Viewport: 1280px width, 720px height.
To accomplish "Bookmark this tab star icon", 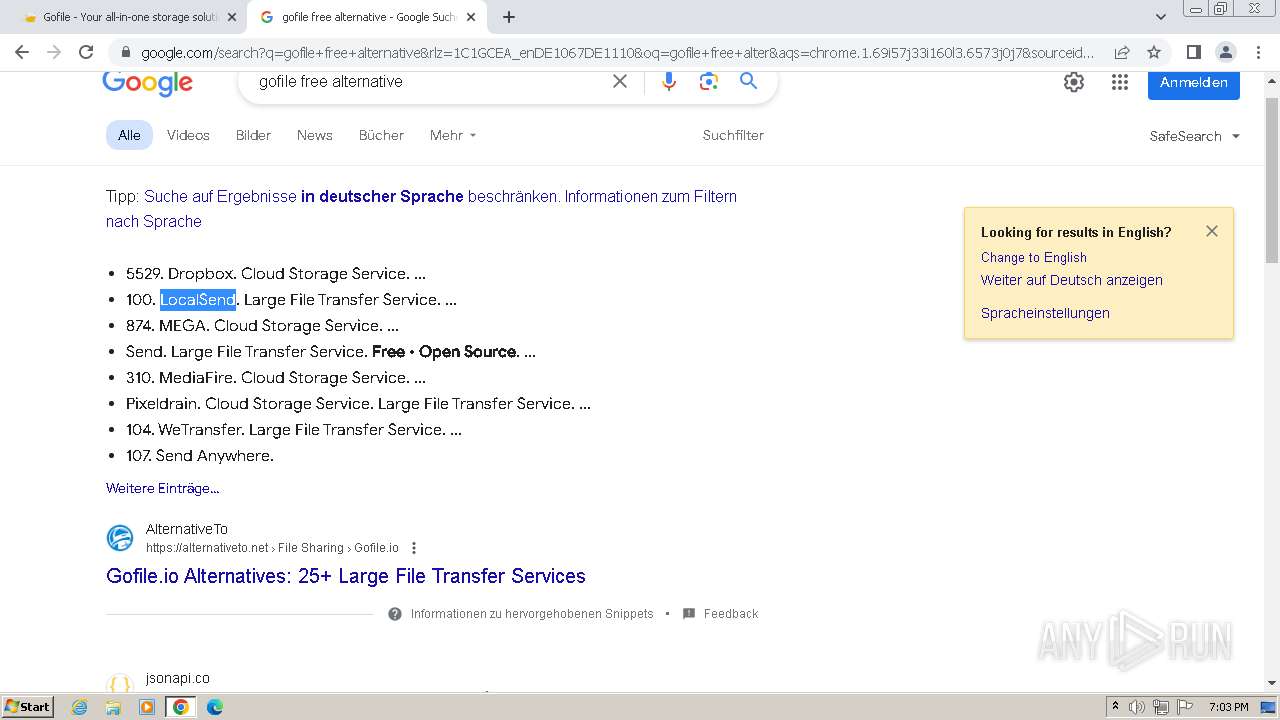I will [x=1154, y=52].
